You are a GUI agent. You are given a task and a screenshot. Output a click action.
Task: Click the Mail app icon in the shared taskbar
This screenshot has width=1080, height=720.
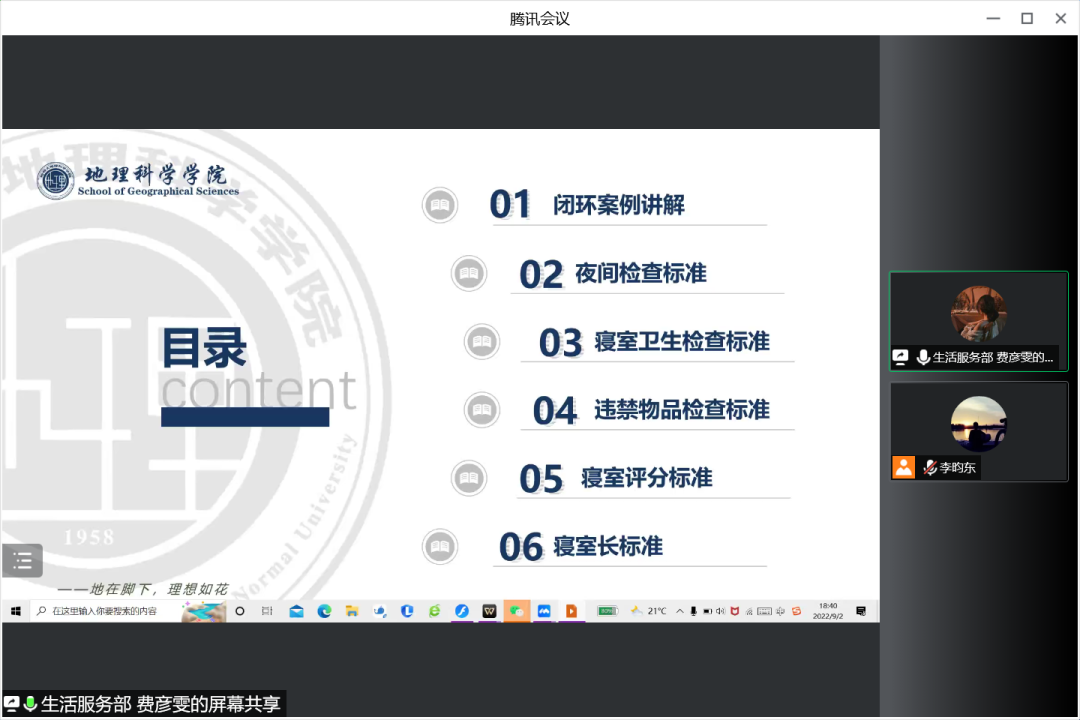(x=296, y=611)
